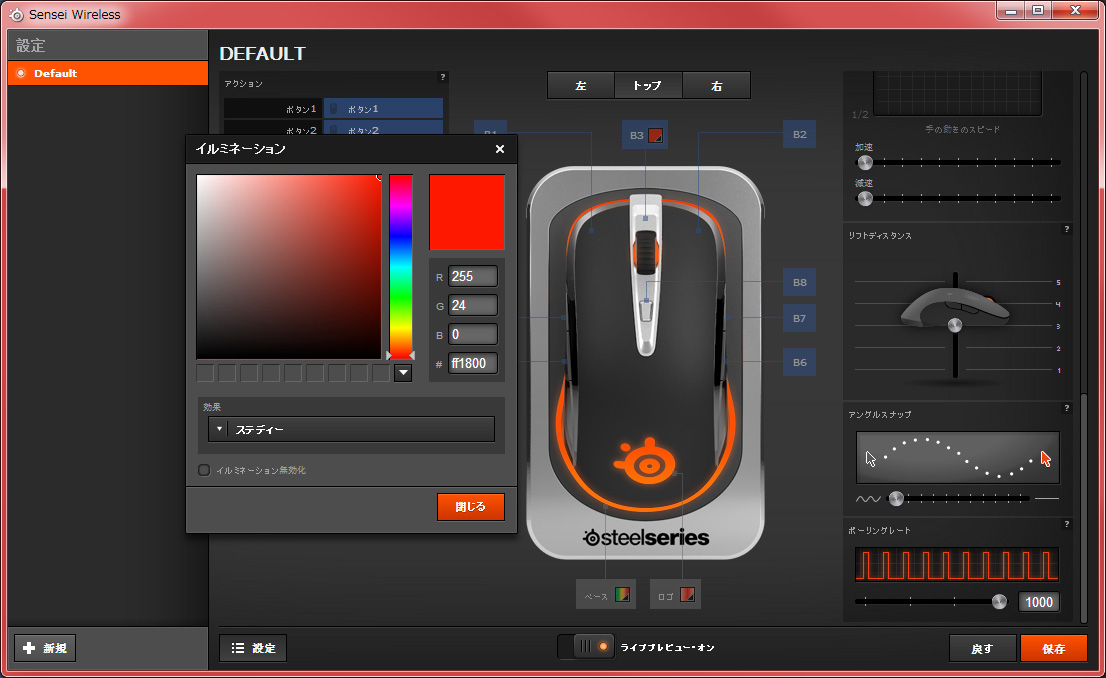Viewport: 1106px width, 678px height.
Task: Open help for アクション panel
Action: click(x=442, y=77)
